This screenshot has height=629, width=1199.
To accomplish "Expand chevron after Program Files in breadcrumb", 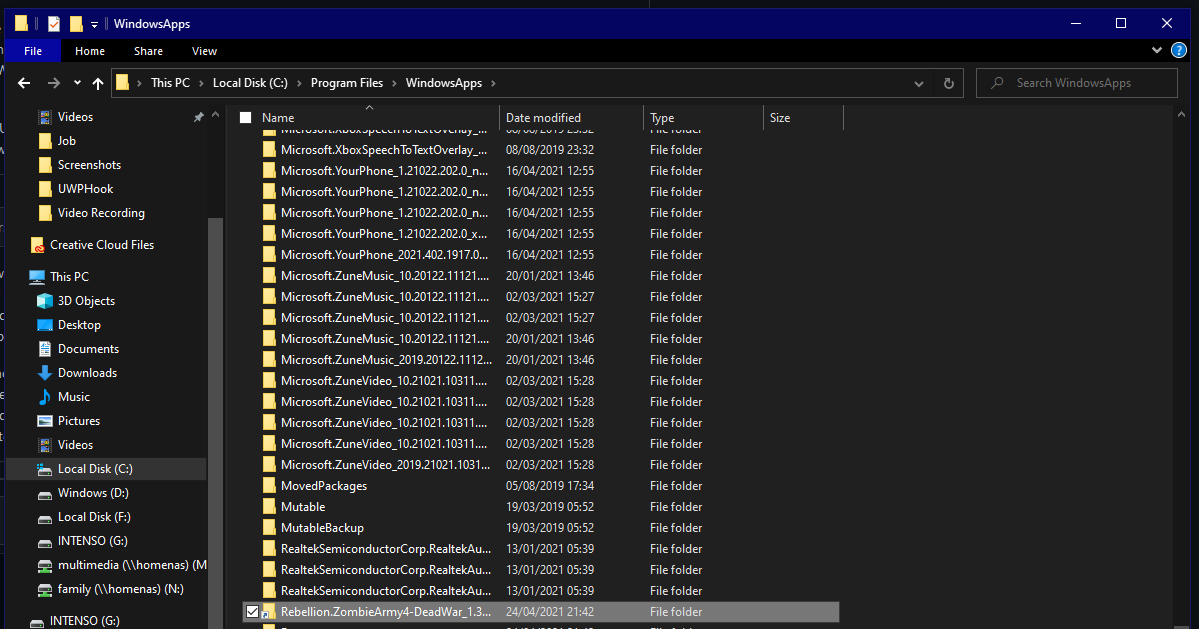I will click(x=395, y=83).
